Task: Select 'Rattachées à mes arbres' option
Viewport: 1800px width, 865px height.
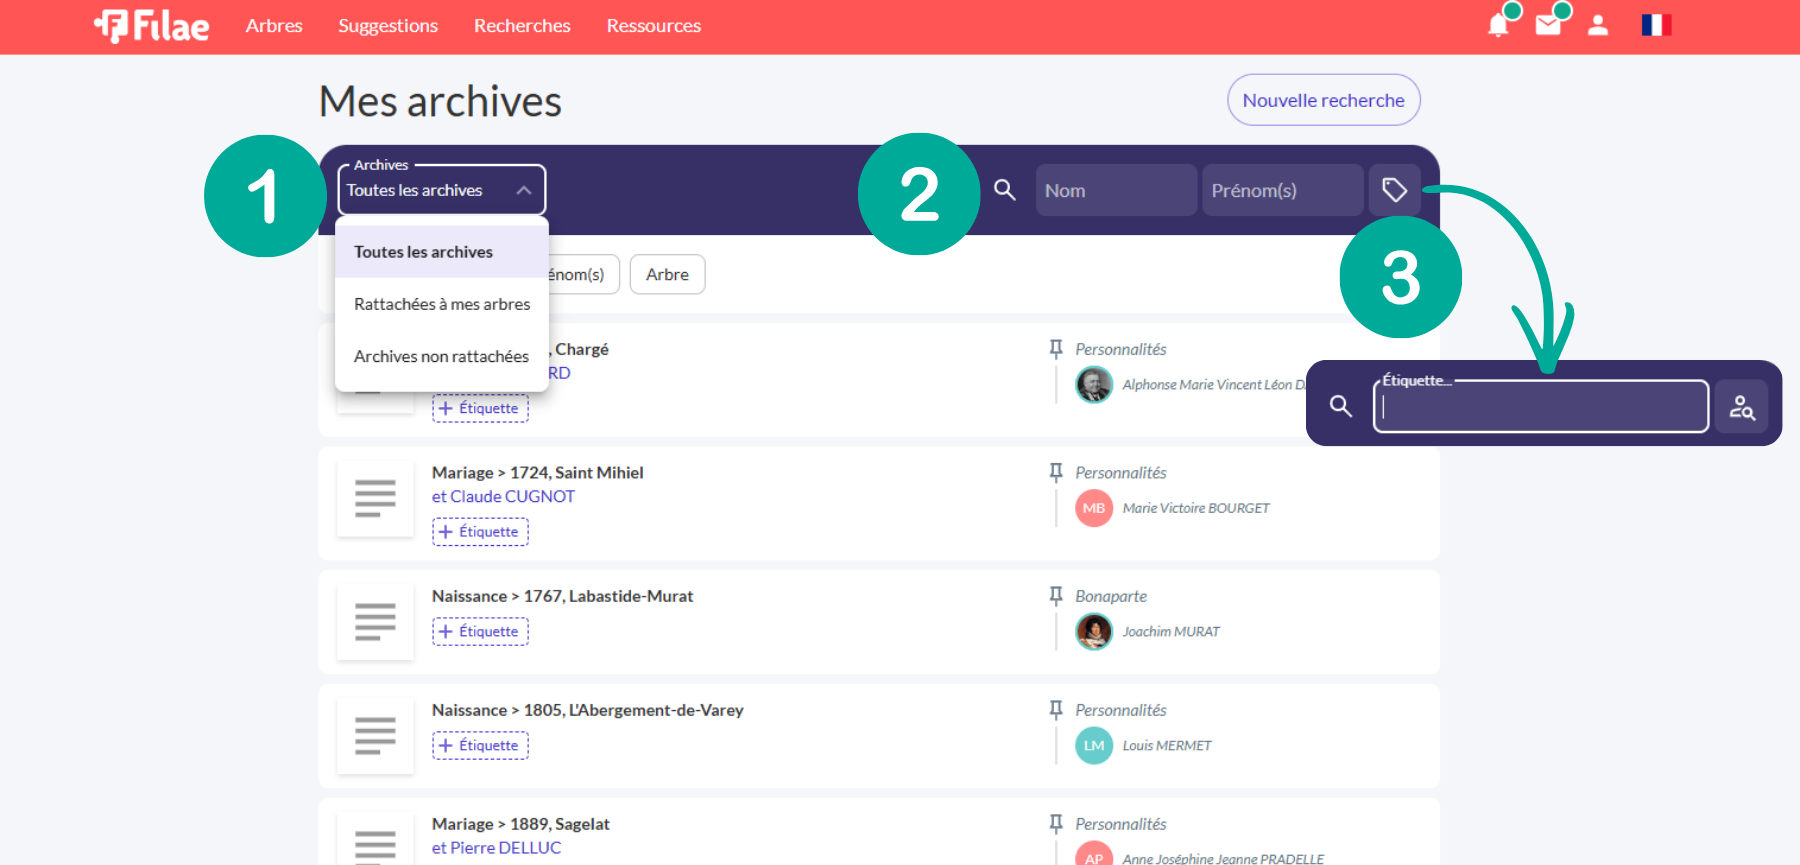Action: coord(442,304)
